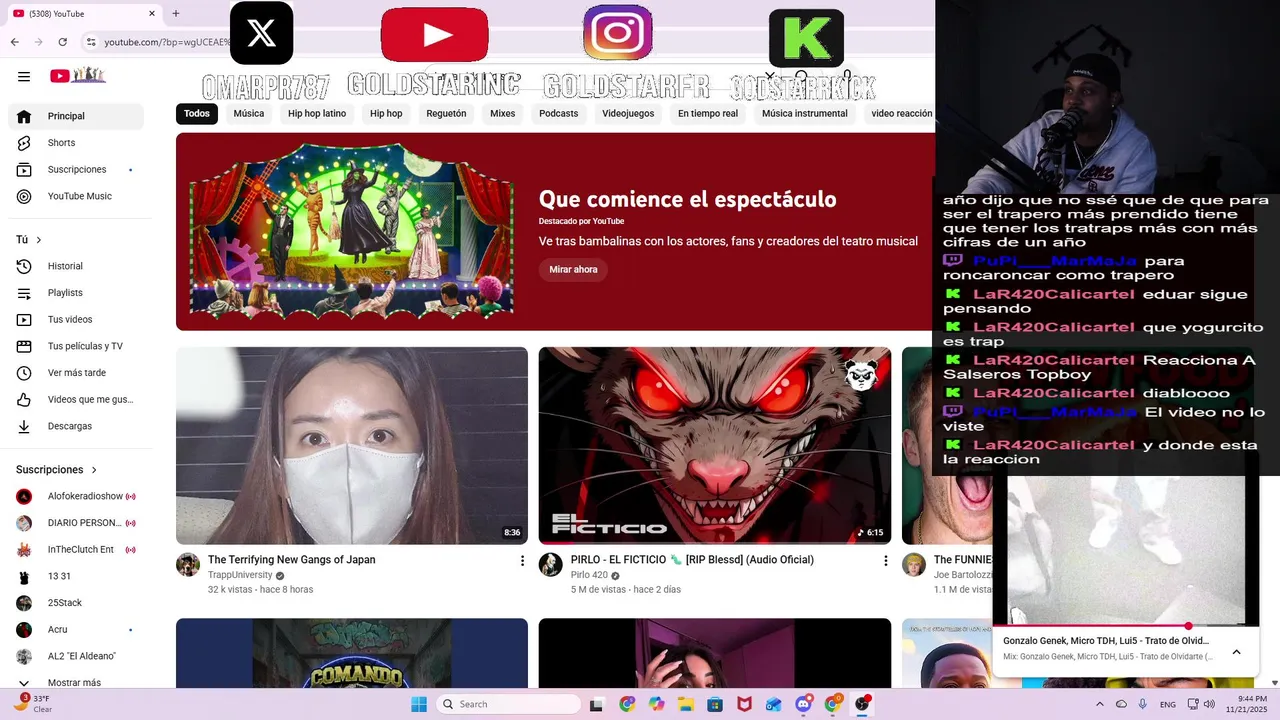Open the Tú section chevron
The width and height of the screenshot is (1280, 720).
[x=39, y=240]
